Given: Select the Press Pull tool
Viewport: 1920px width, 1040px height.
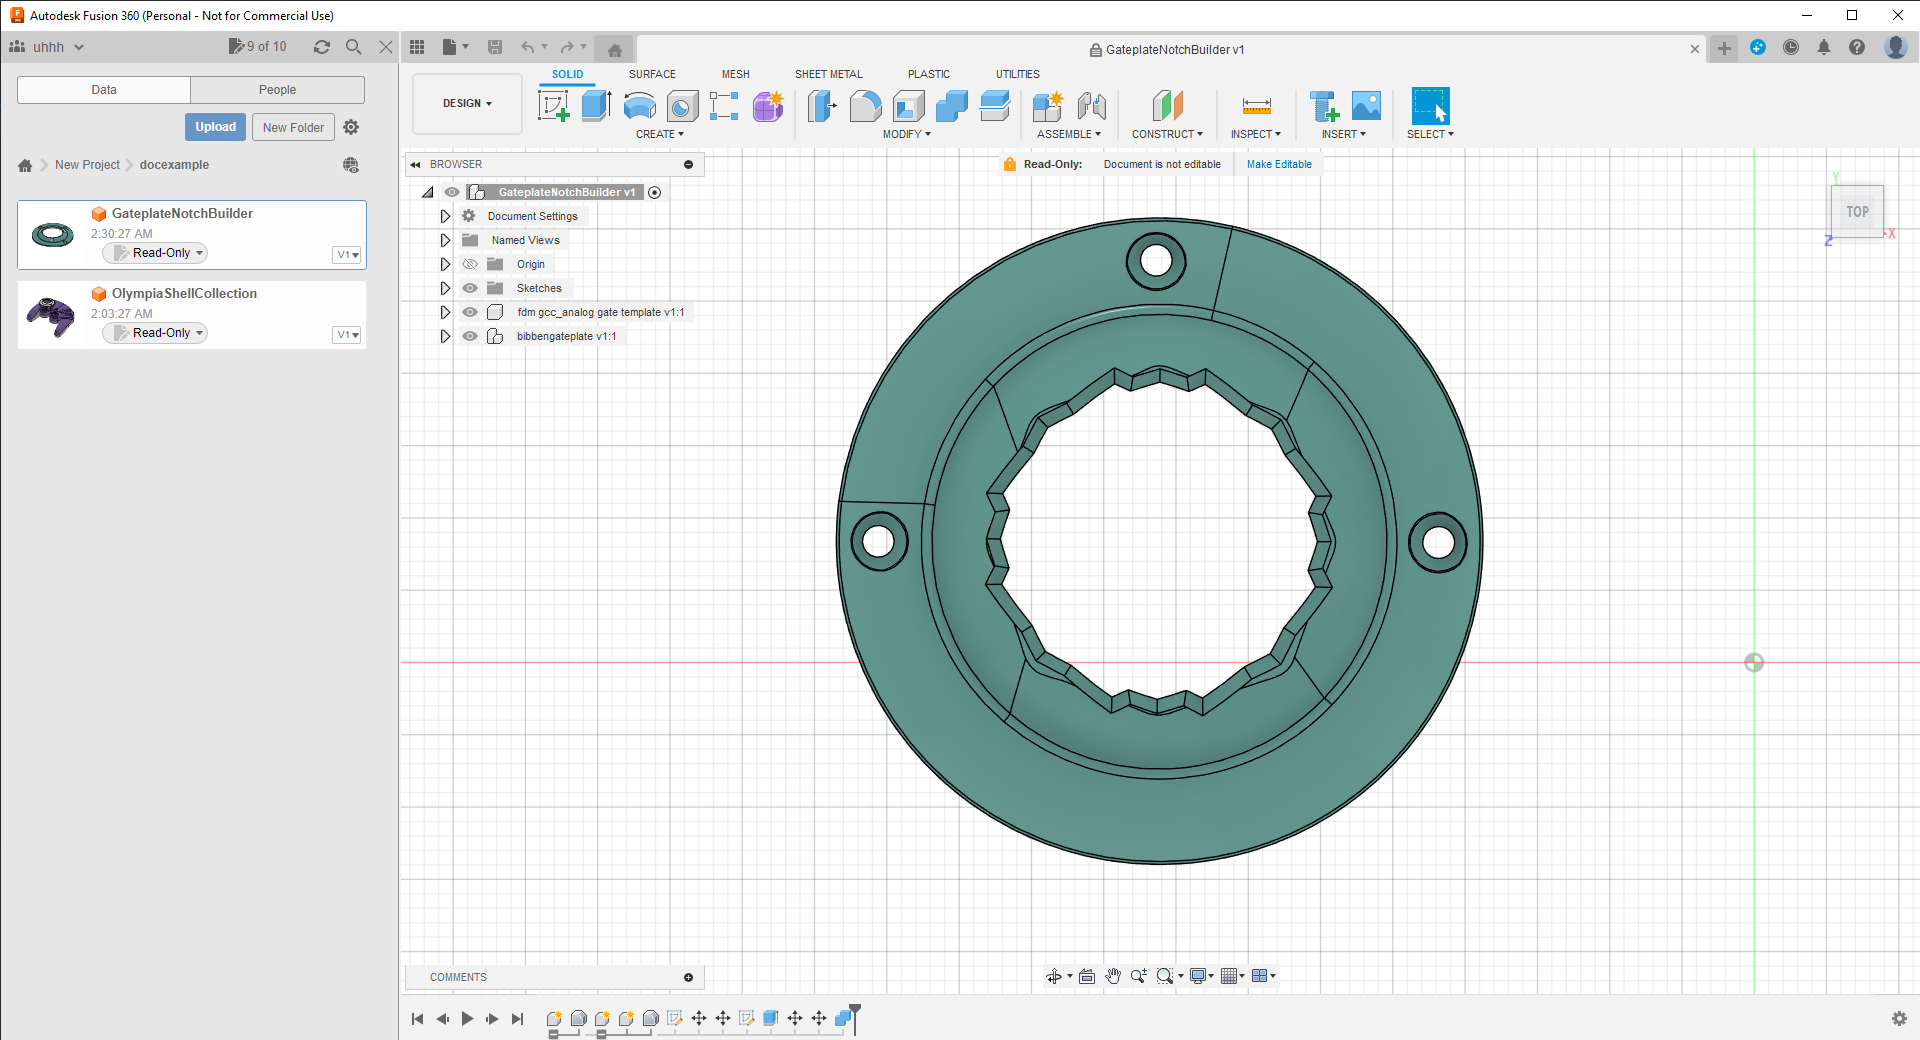Looking at the screenshot, I should tap(822, 105).
